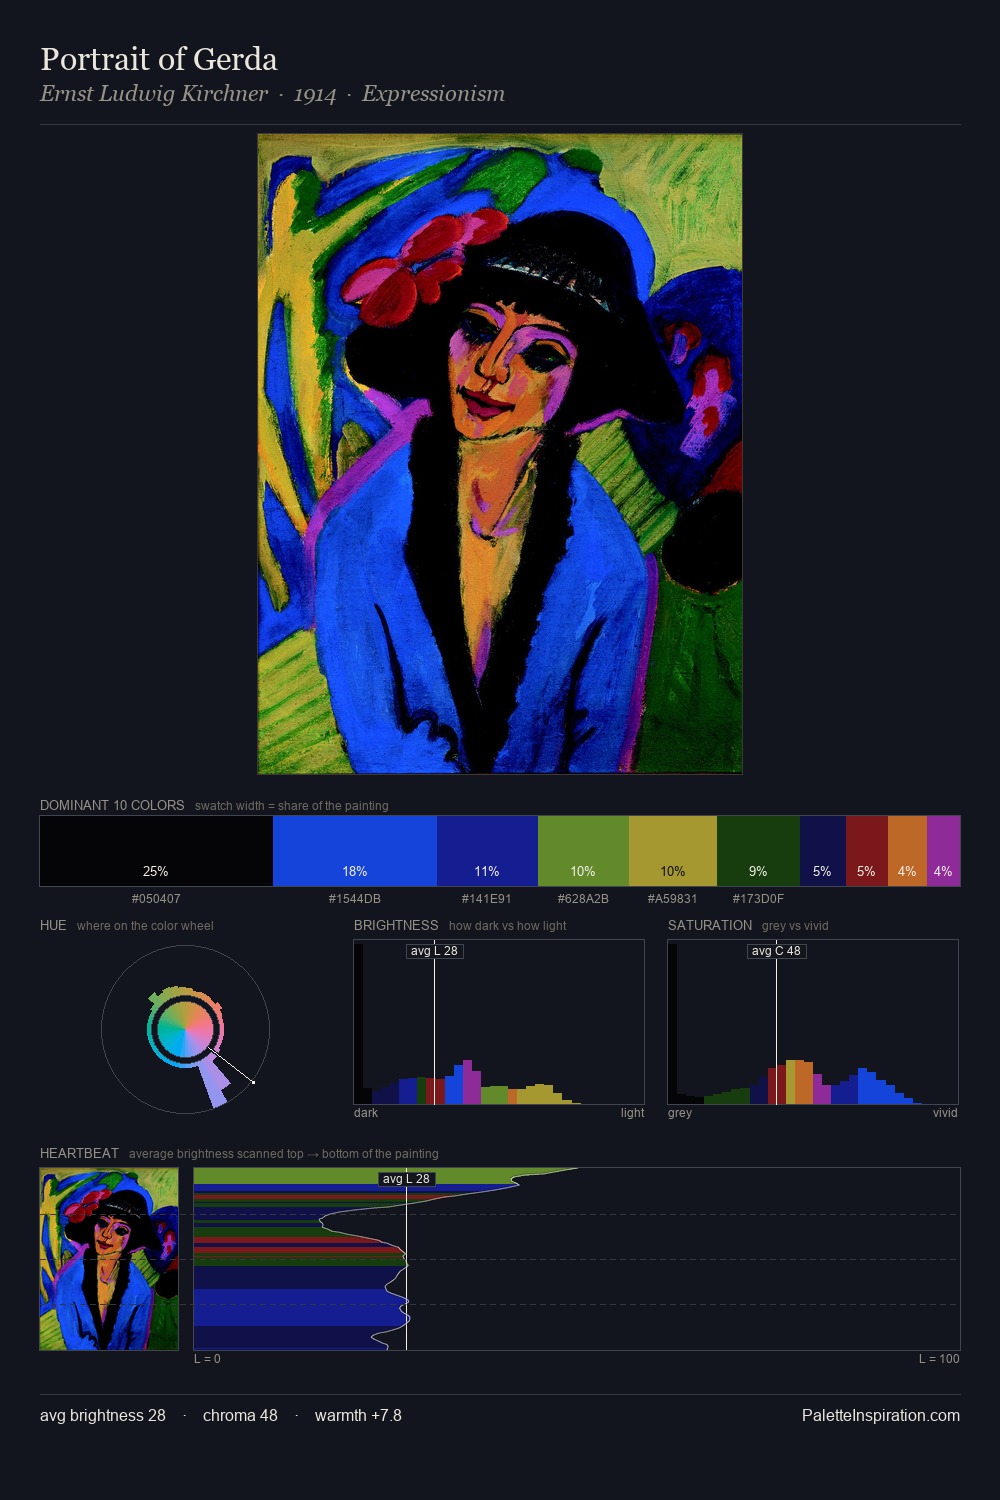Click the HUE section heading
This screenshot has height=1500, width=1000.
pyautogui.click(x=53, y=925)
